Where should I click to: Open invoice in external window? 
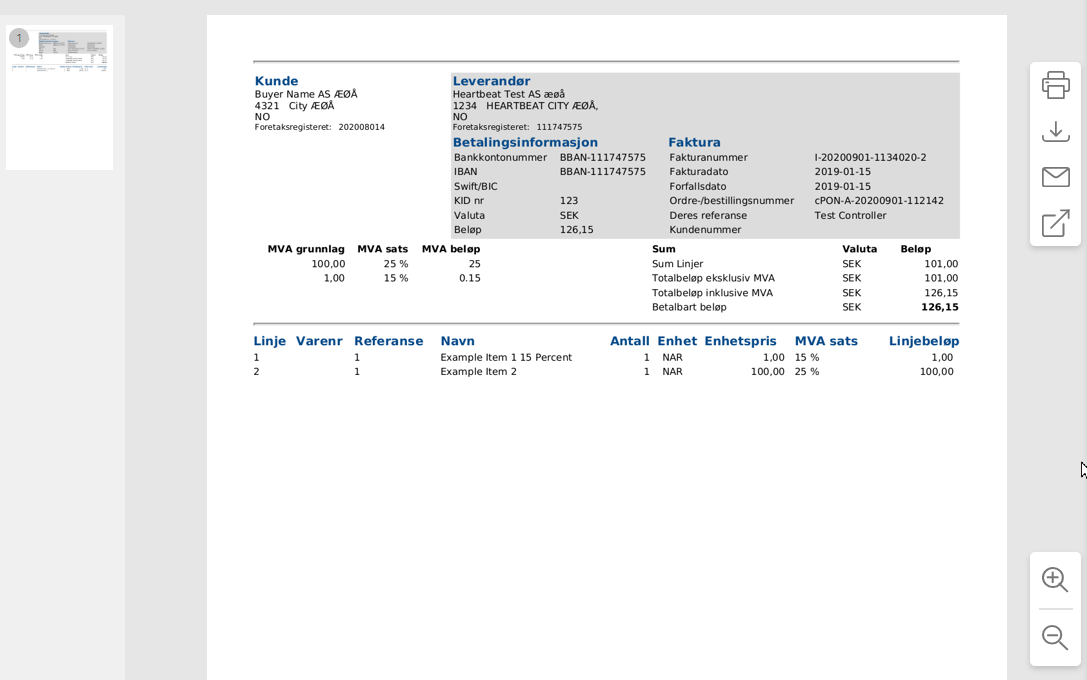click(x=1055, y=223)
